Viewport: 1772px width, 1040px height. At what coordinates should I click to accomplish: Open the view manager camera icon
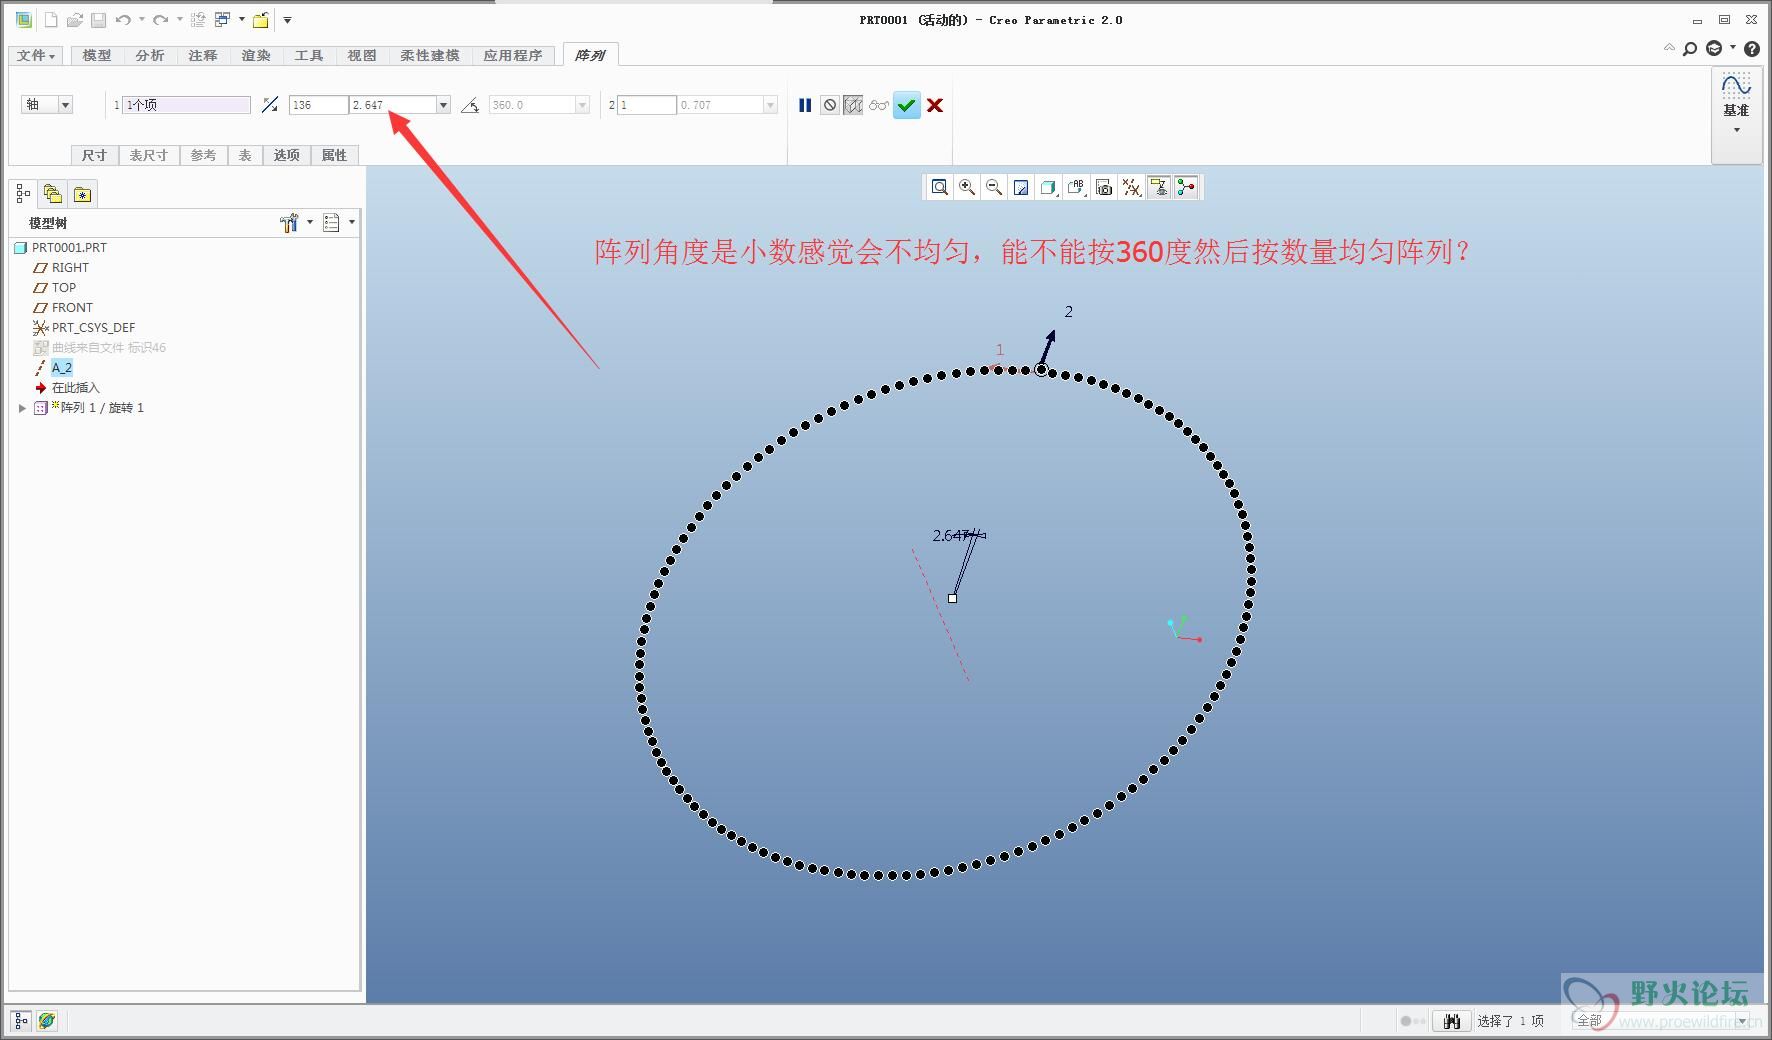click(1104, 187)
